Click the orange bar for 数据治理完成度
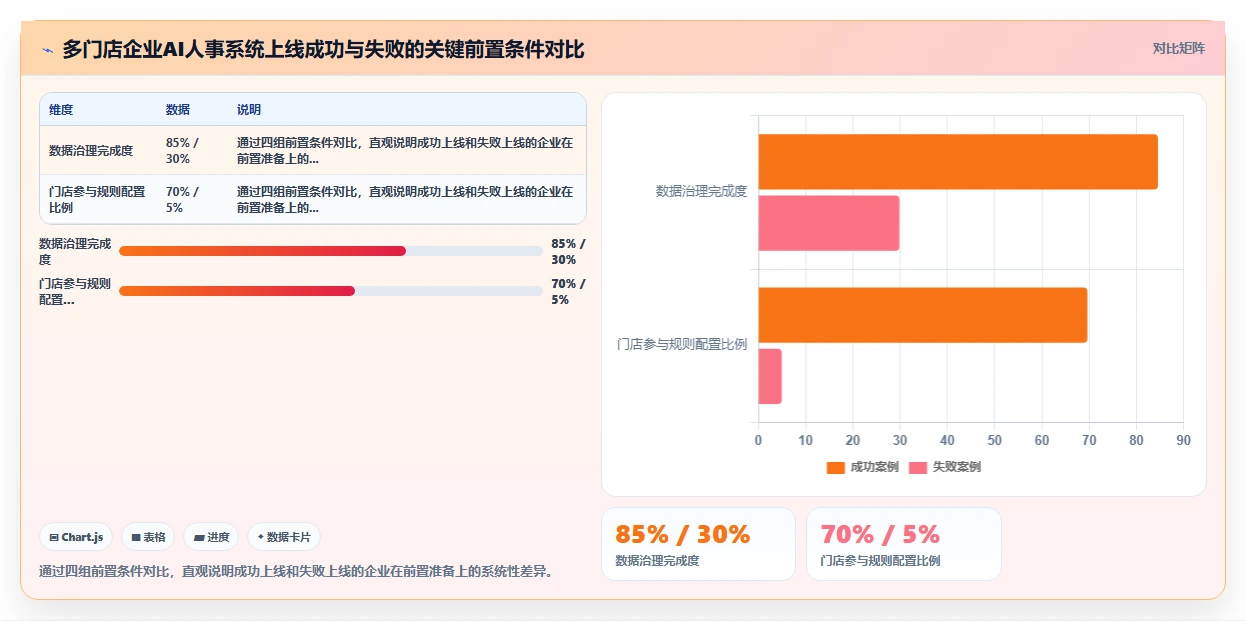The height and width of the screenshot is (621, 1246). [958, 162]
